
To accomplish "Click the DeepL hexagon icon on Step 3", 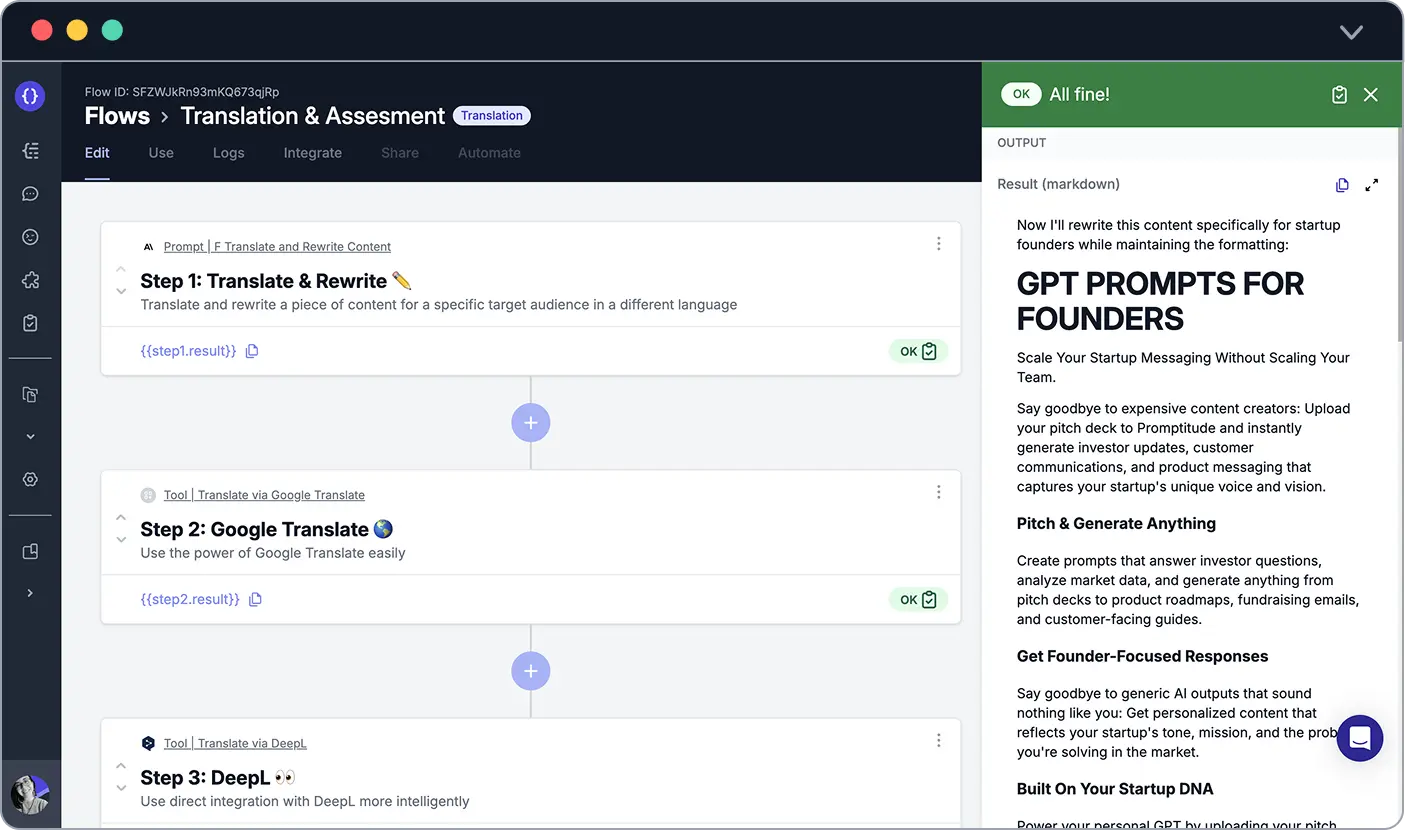I will 148,743.
